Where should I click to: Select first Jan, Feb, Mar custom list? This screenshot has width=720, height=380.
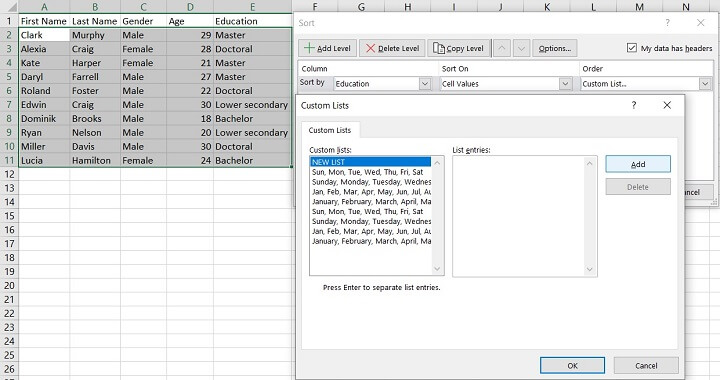click(x=371, y=192)
